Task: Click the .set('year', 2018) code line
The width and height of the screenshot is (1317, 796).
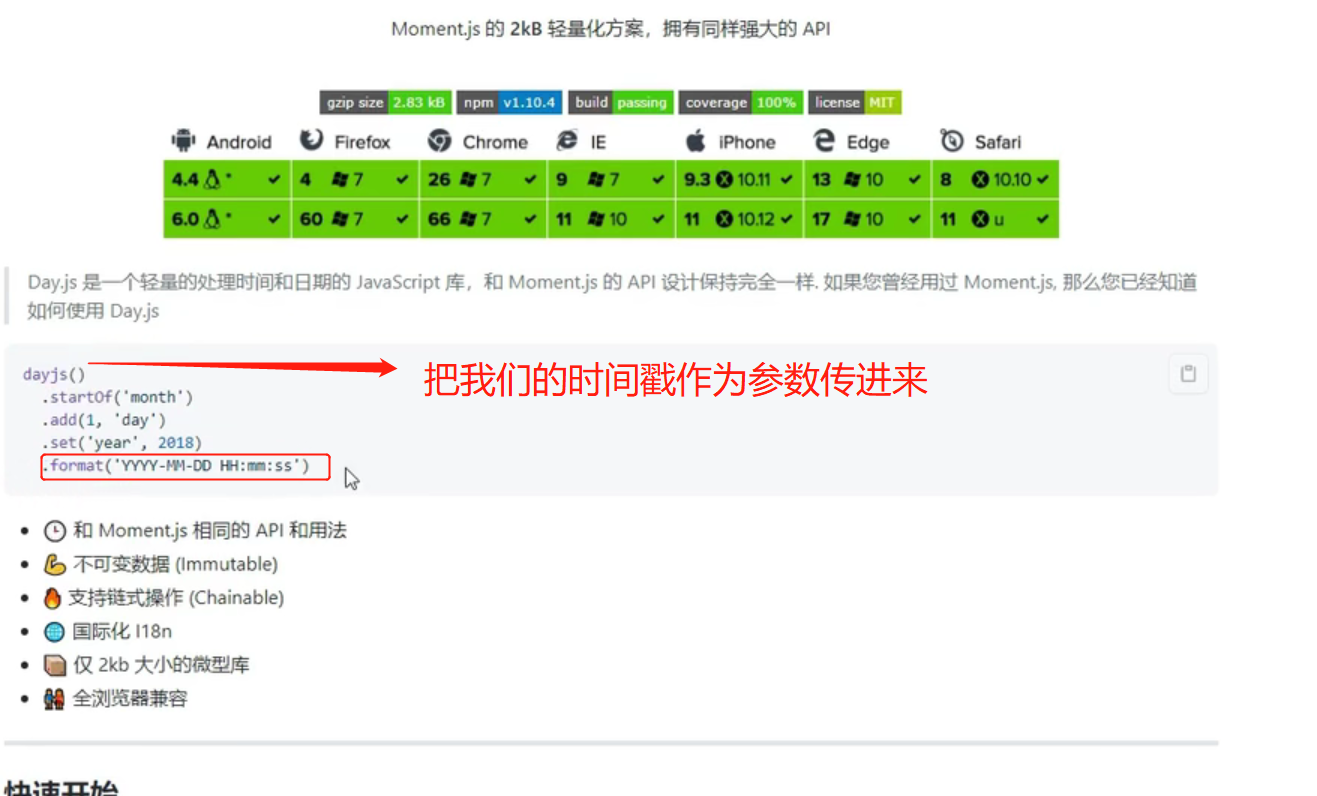Action: 121,442
